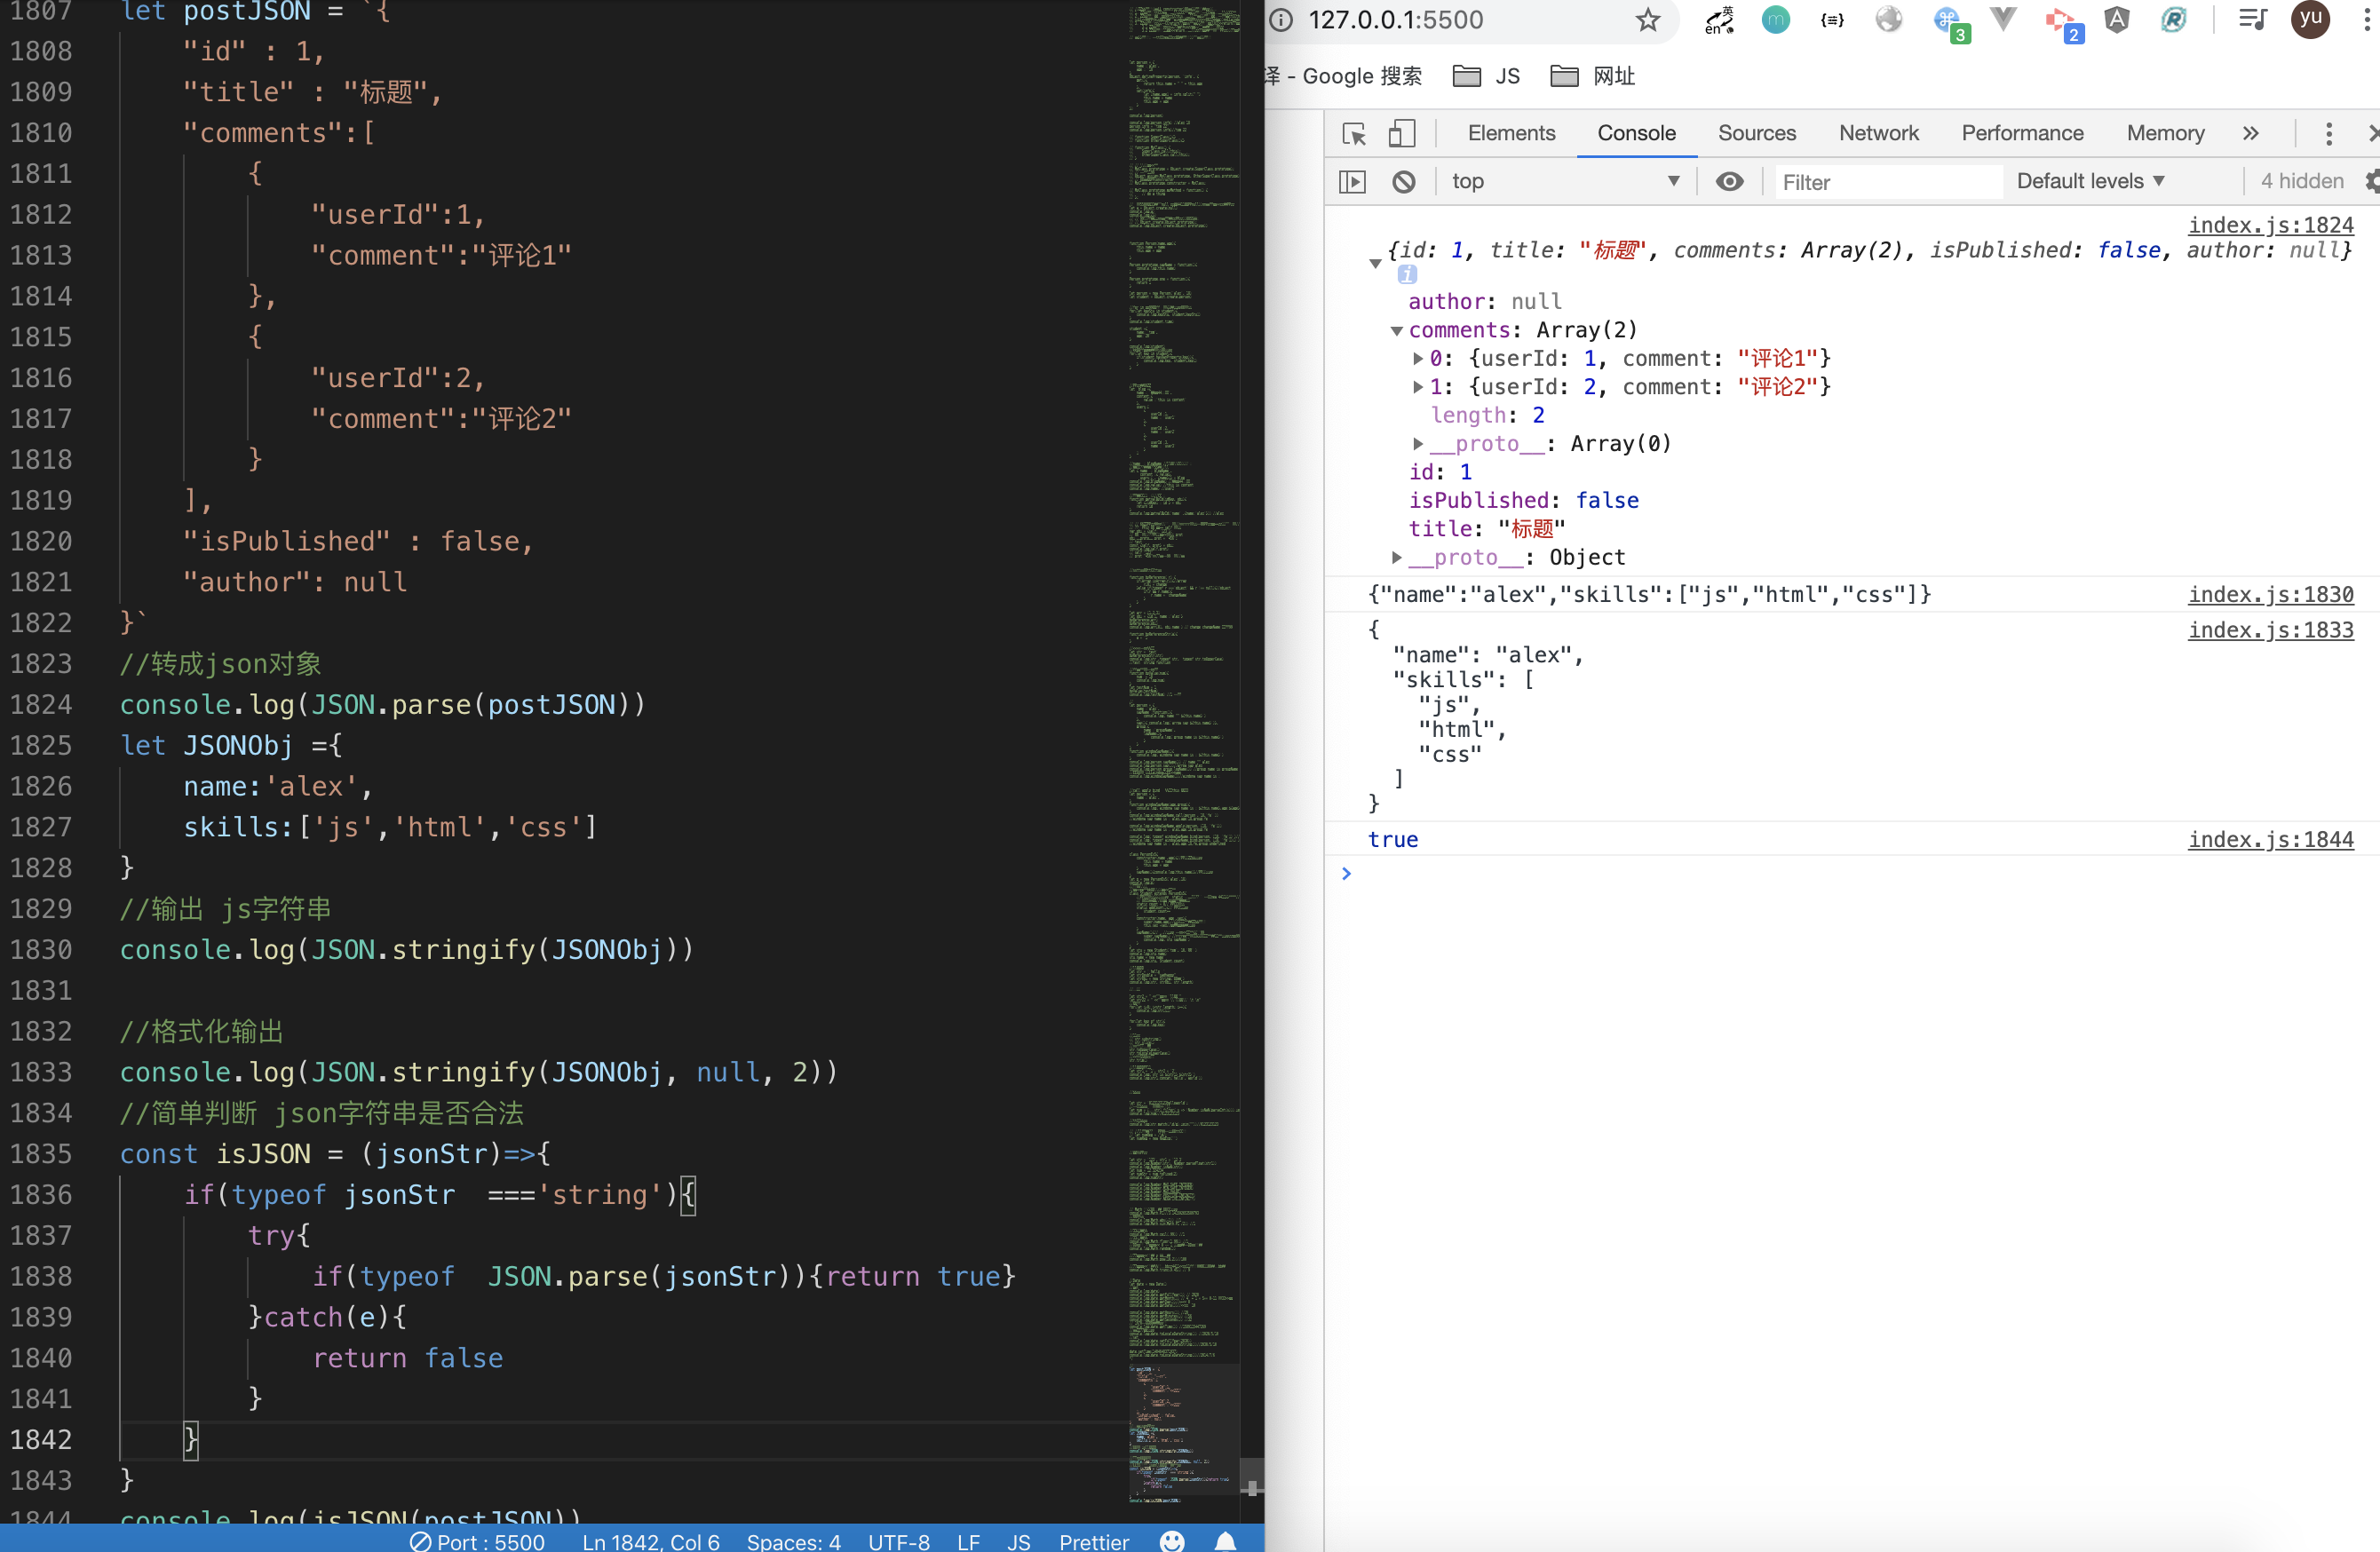The height and width of the screenshot is (1552, 2380).
Task: Open the index.js:1830 source link
Action: click(2270, 595)
